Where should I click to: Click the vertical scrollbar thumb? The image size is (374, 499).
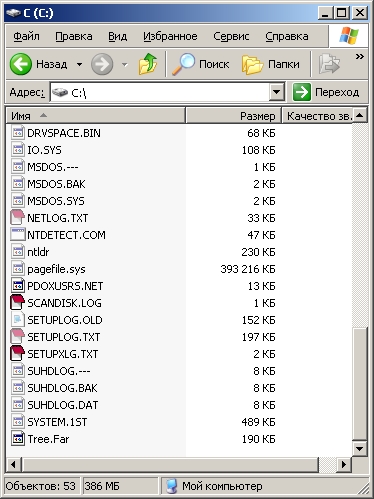pos(360,383)
